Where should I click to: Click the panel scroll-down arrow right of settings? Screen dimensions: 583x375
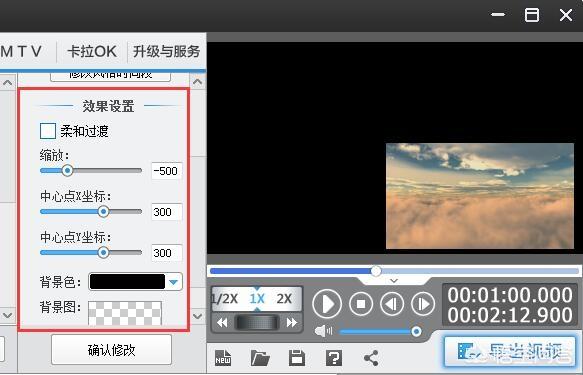tap(197, 316)
